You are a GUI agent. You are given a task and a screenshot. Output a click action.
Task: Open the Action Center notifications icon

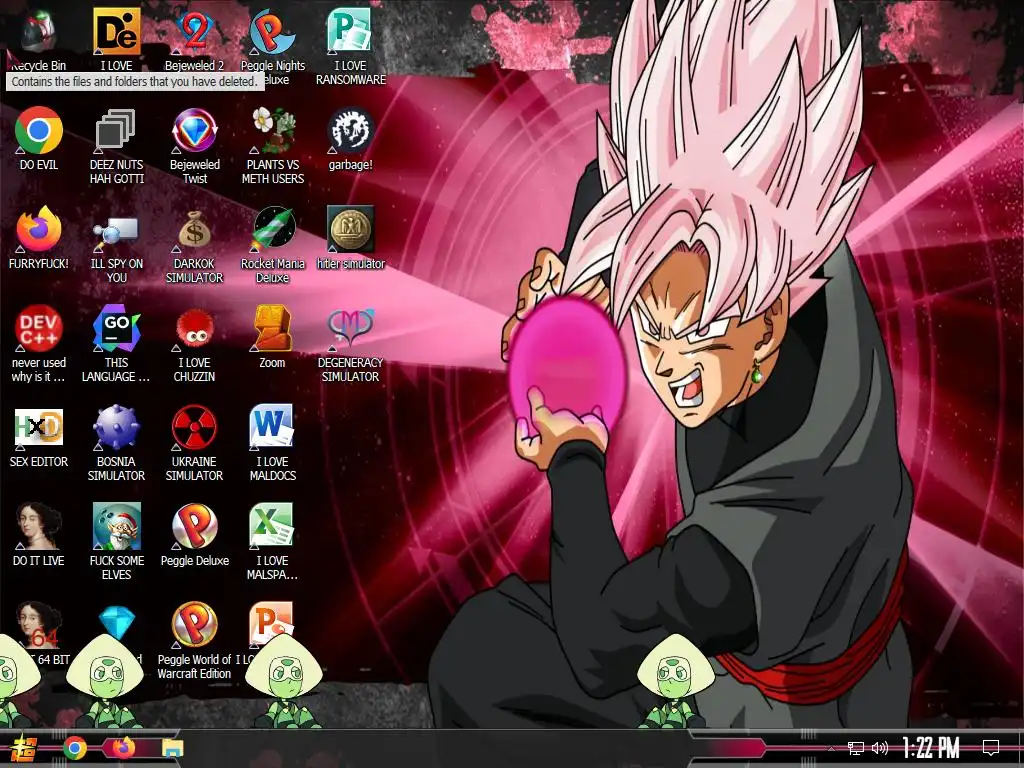991,748
